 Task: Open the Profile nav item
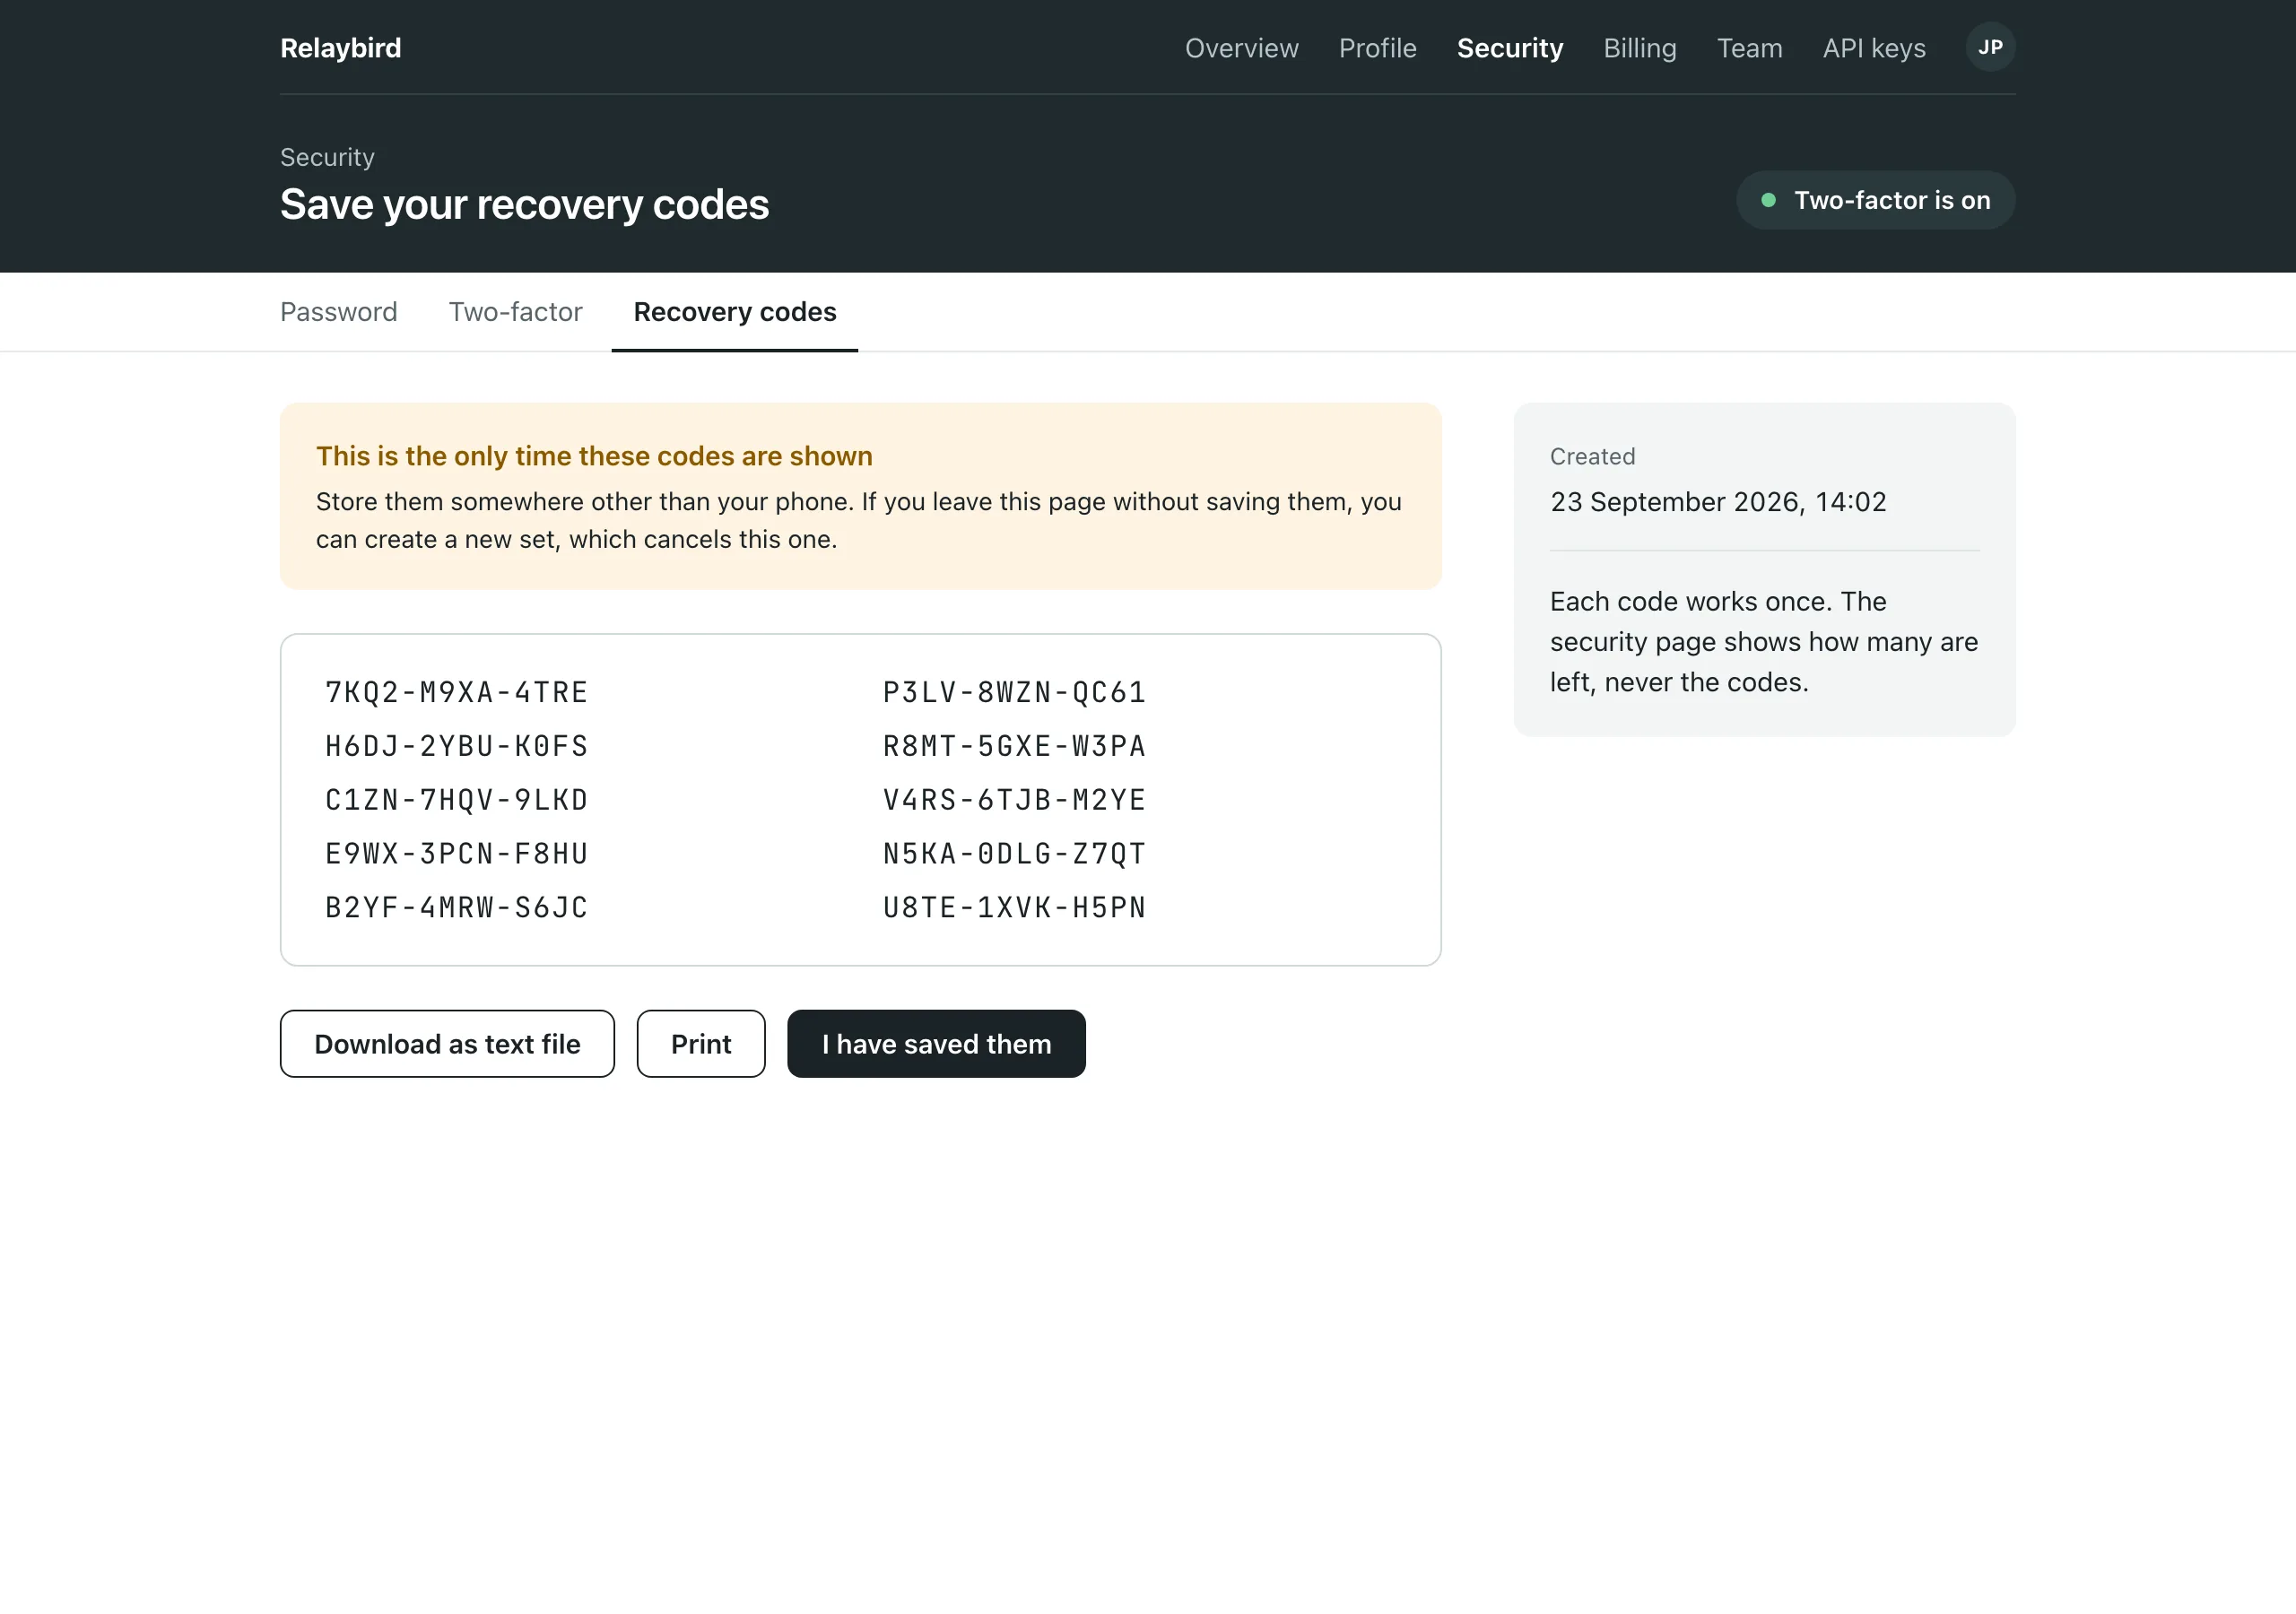pyautogui.click(x=1377, y=48)
